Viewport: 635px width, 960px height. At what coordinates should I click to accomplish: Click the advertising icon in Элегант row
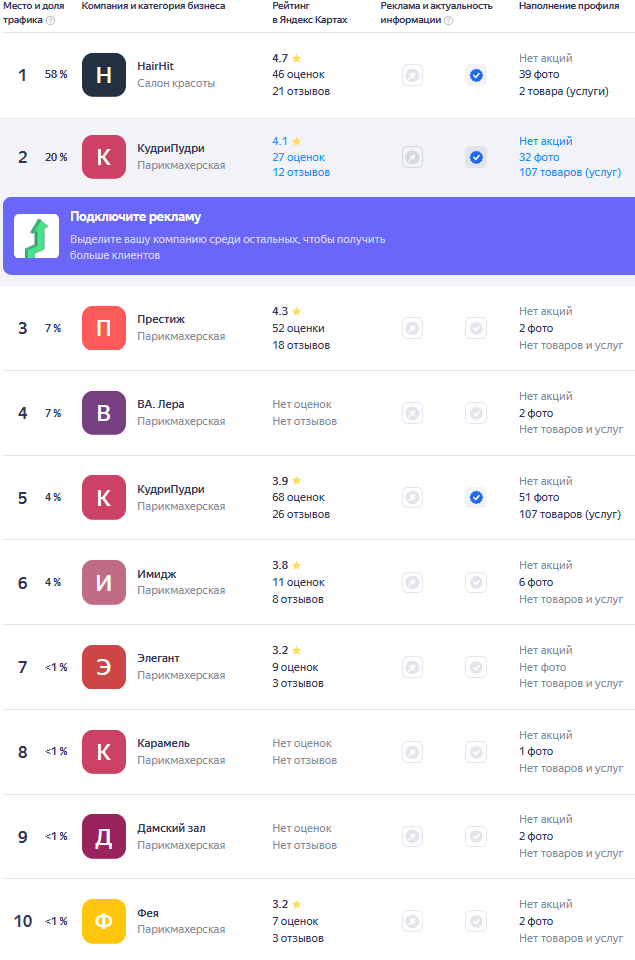413,667
